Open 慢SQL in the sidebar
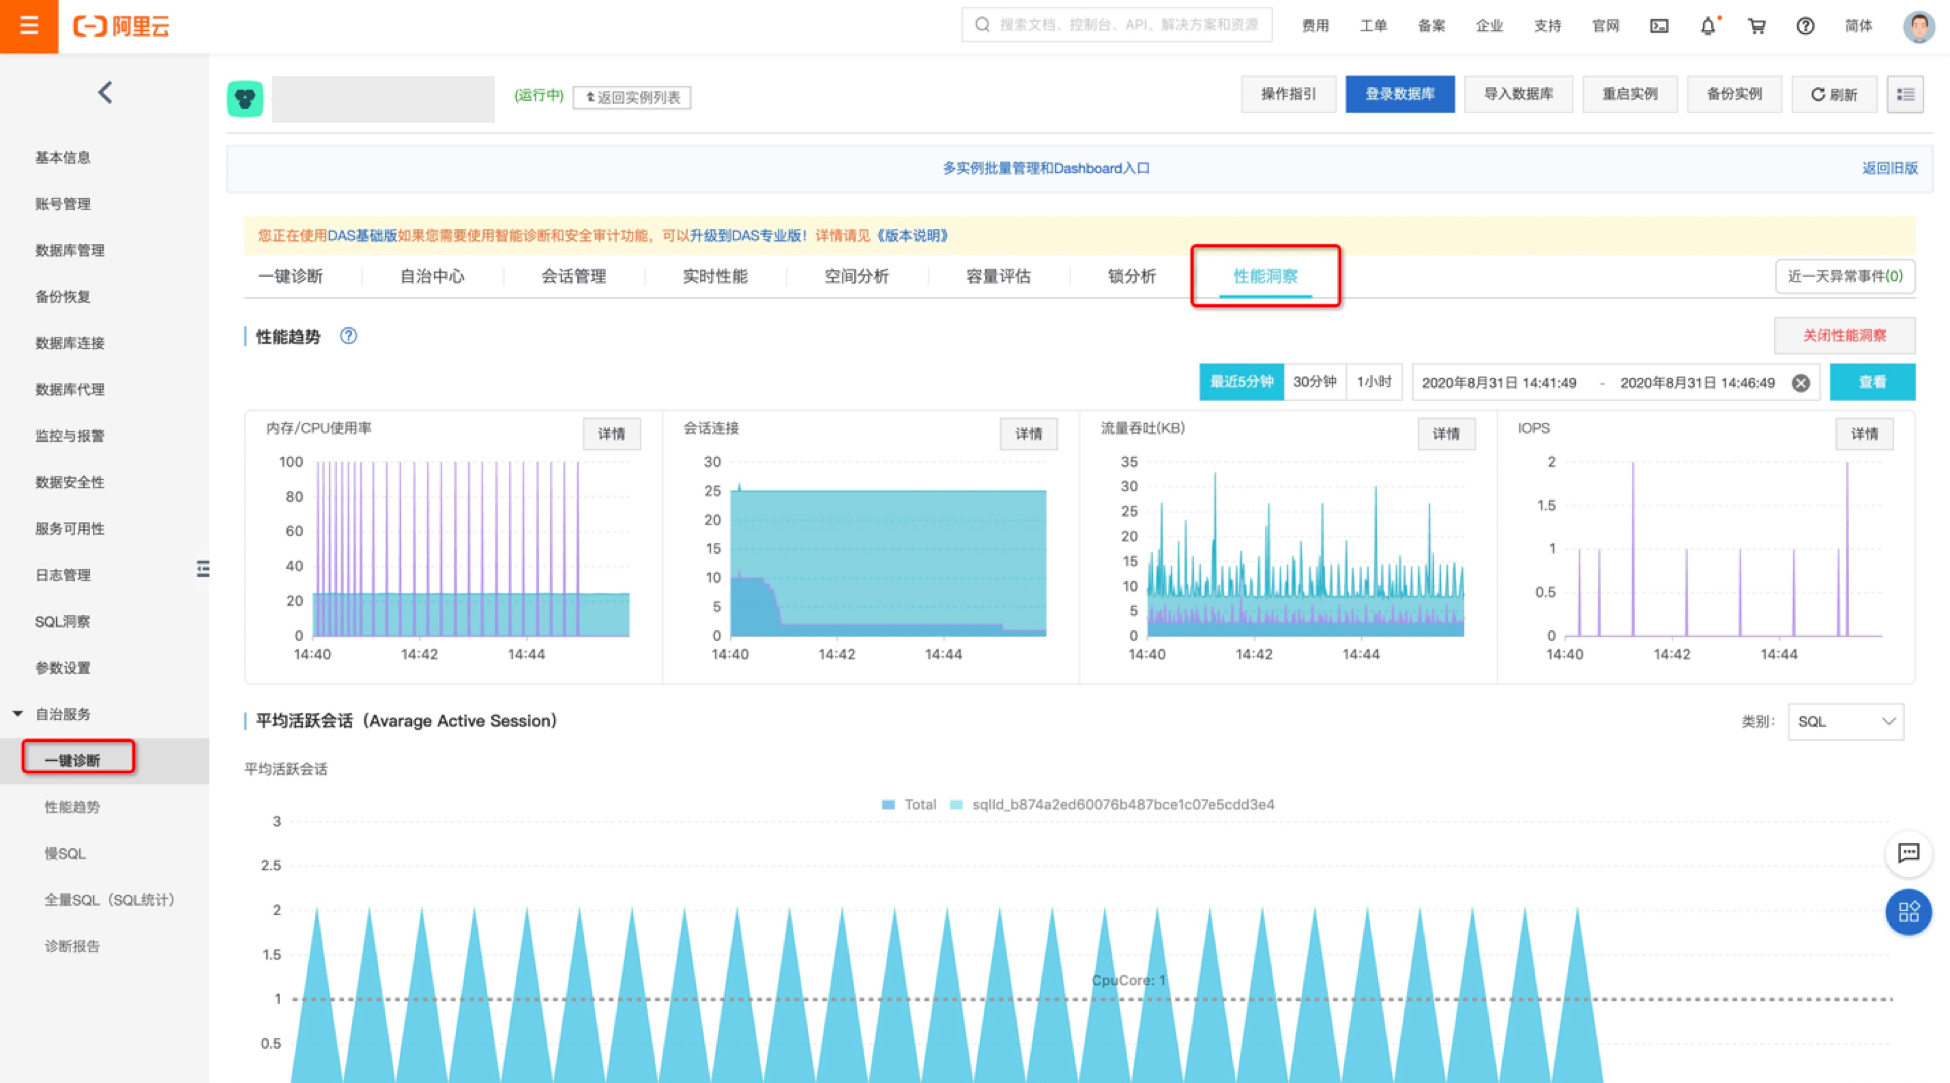 [65, 853]
